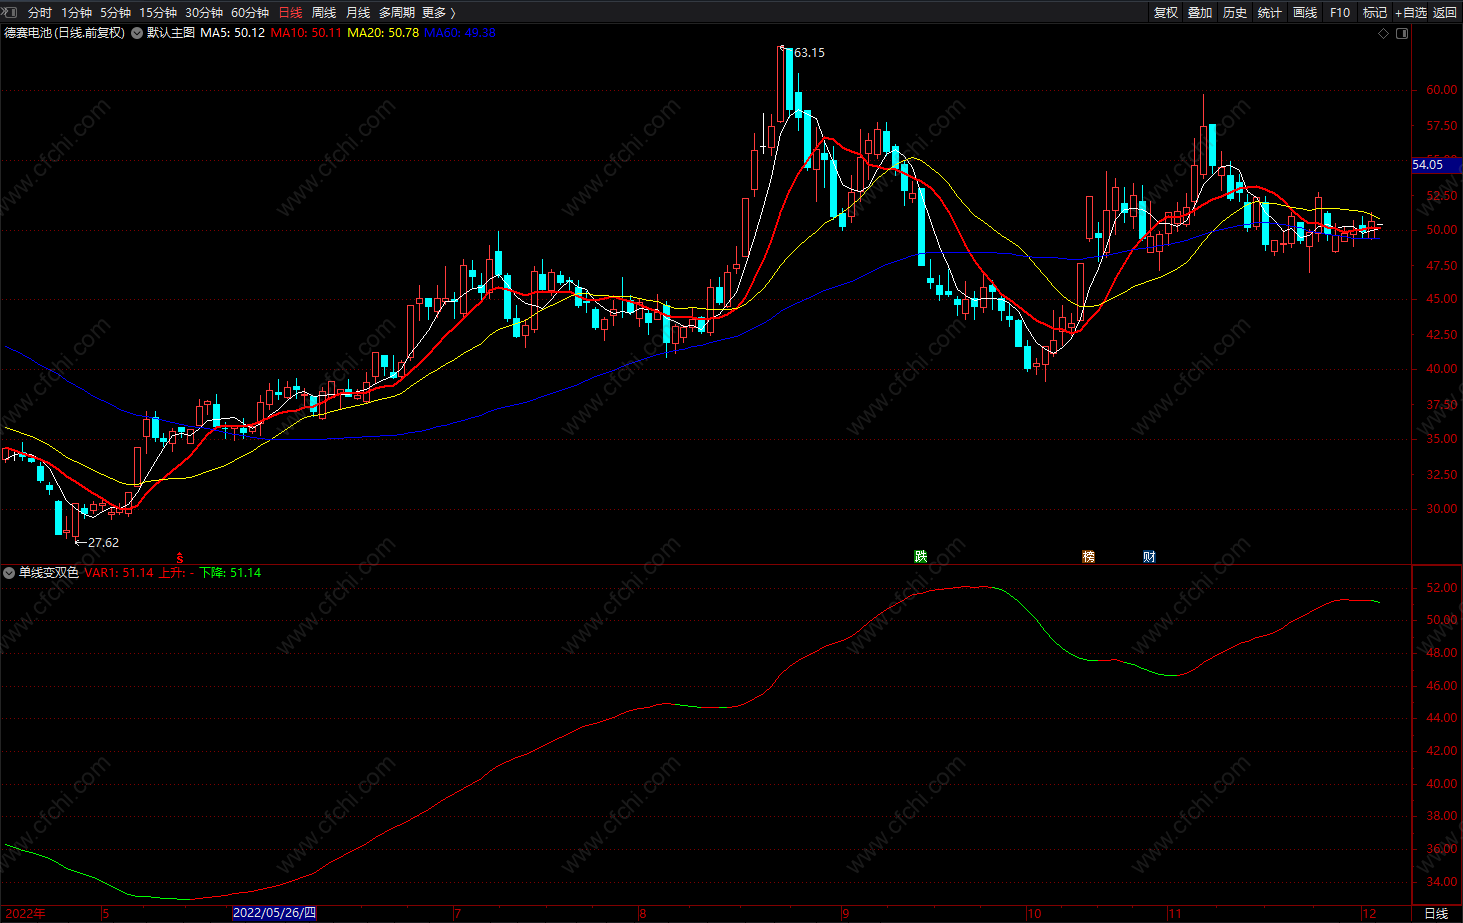Viewport: 1463px width, 923px height.
Task: Open the 多周期 multi-period view
Action: point(397,12)
